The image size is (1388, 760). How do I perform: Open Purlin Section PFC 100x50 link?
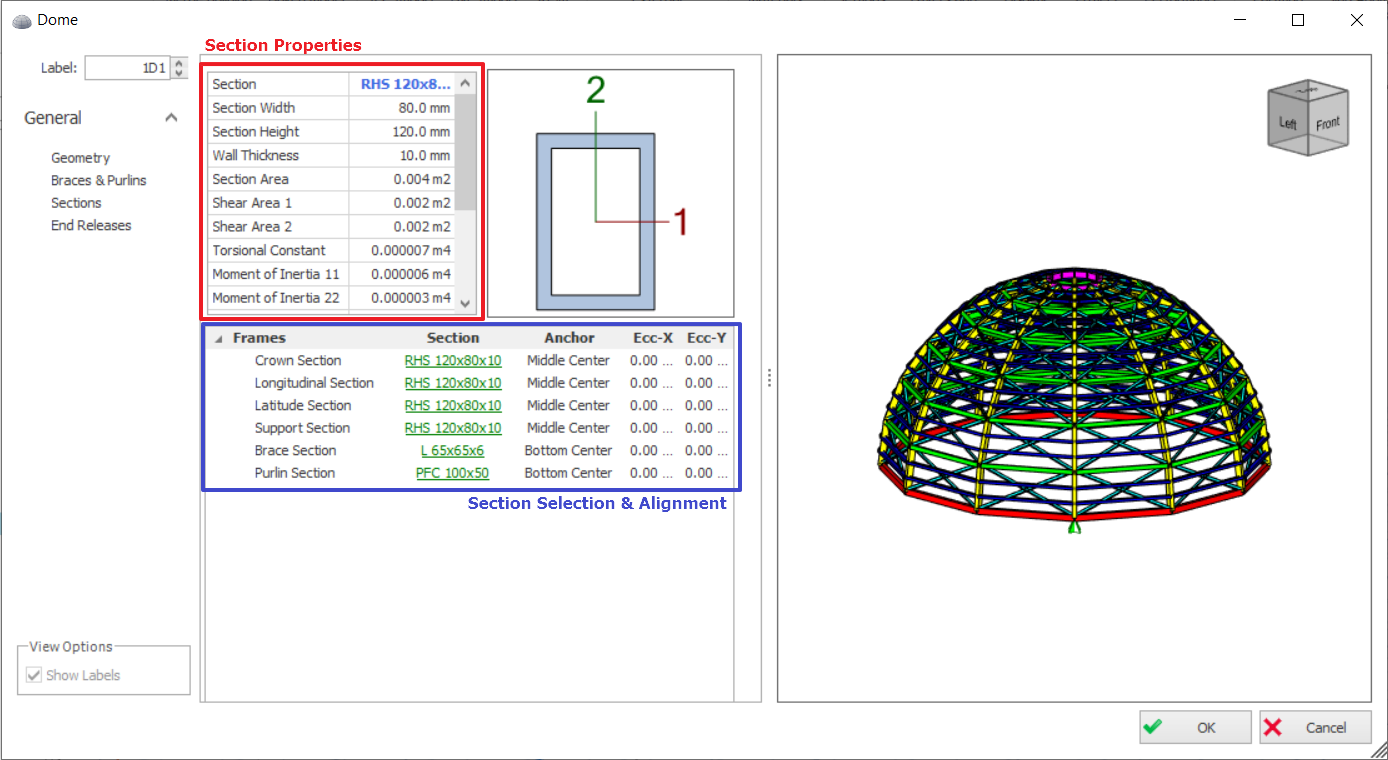[452, 473]
